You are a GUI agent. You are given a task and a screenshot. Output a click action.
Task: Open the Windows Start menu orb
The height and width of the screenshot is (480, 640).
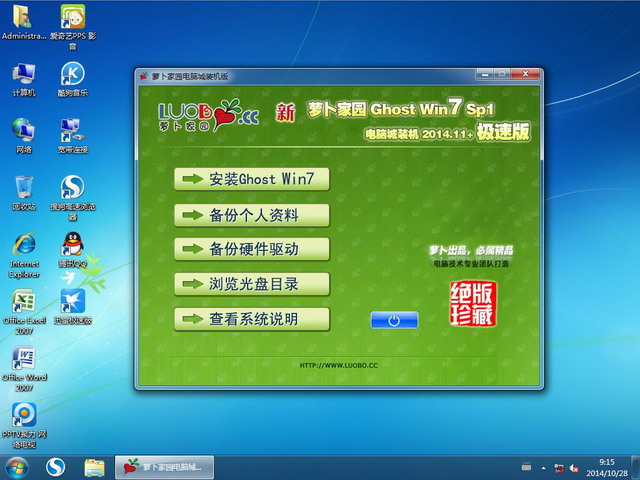(17, 468)
